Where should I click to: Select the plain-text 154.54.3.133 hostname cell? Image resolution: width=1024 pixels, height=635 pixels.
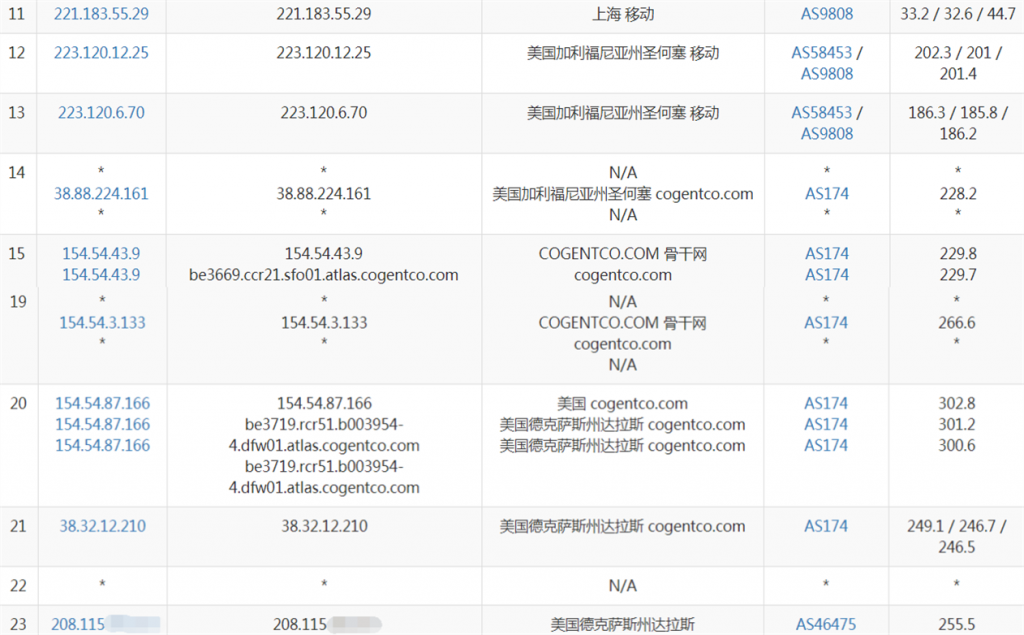[325, 323]
